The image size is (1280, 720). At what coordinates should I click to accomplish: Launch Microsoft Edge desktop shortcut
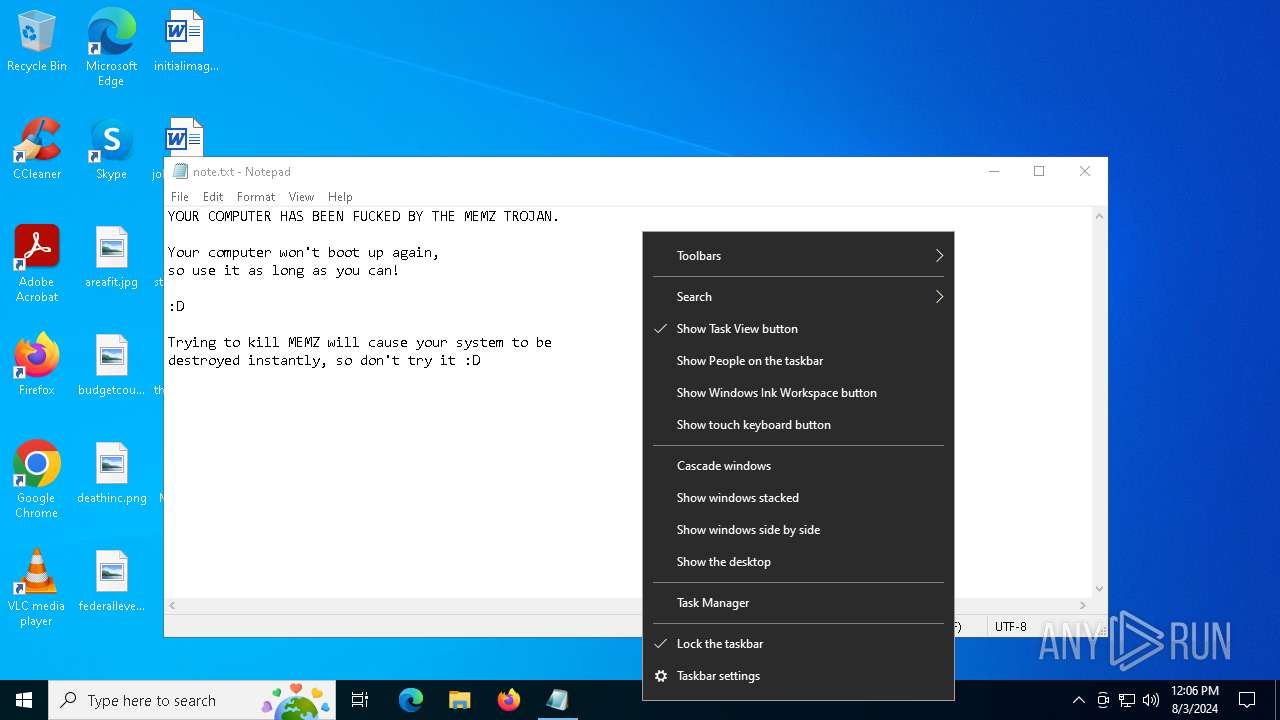tap(111, 48)
